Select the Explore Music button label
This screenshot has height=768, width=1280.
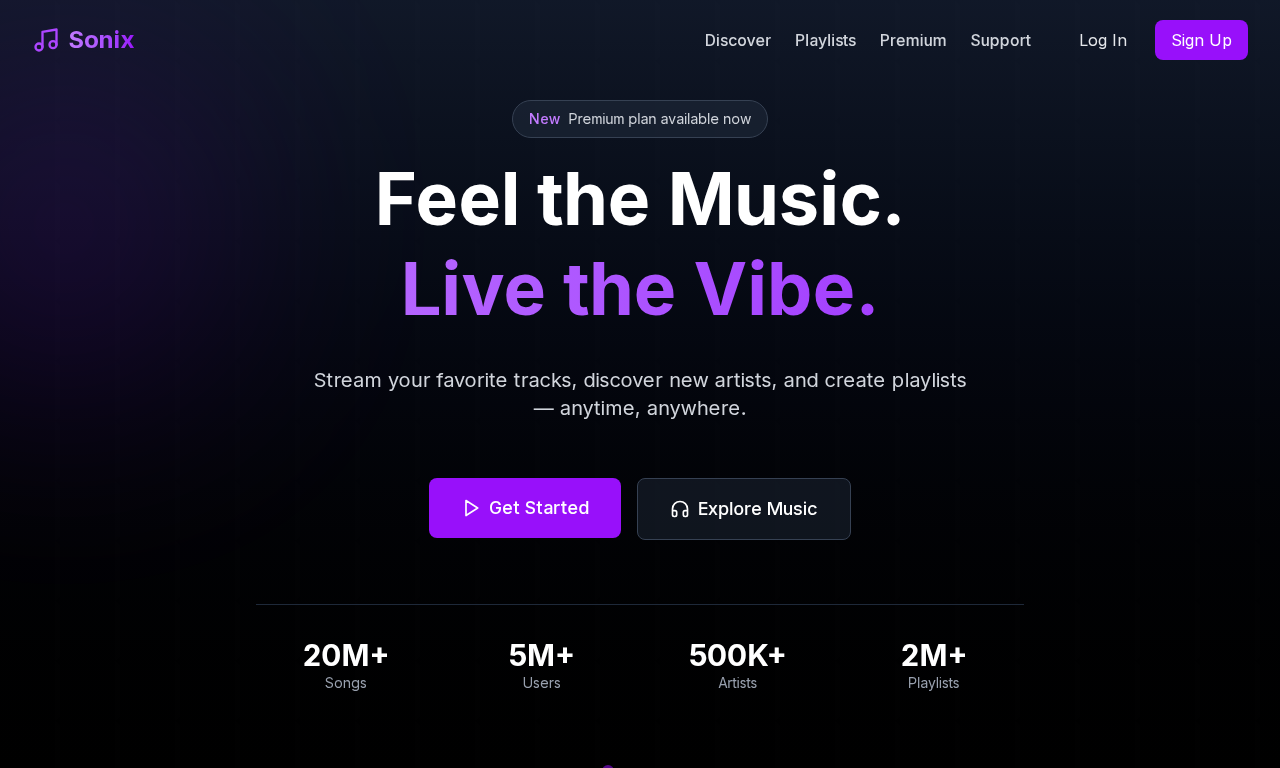coord(757,509)
